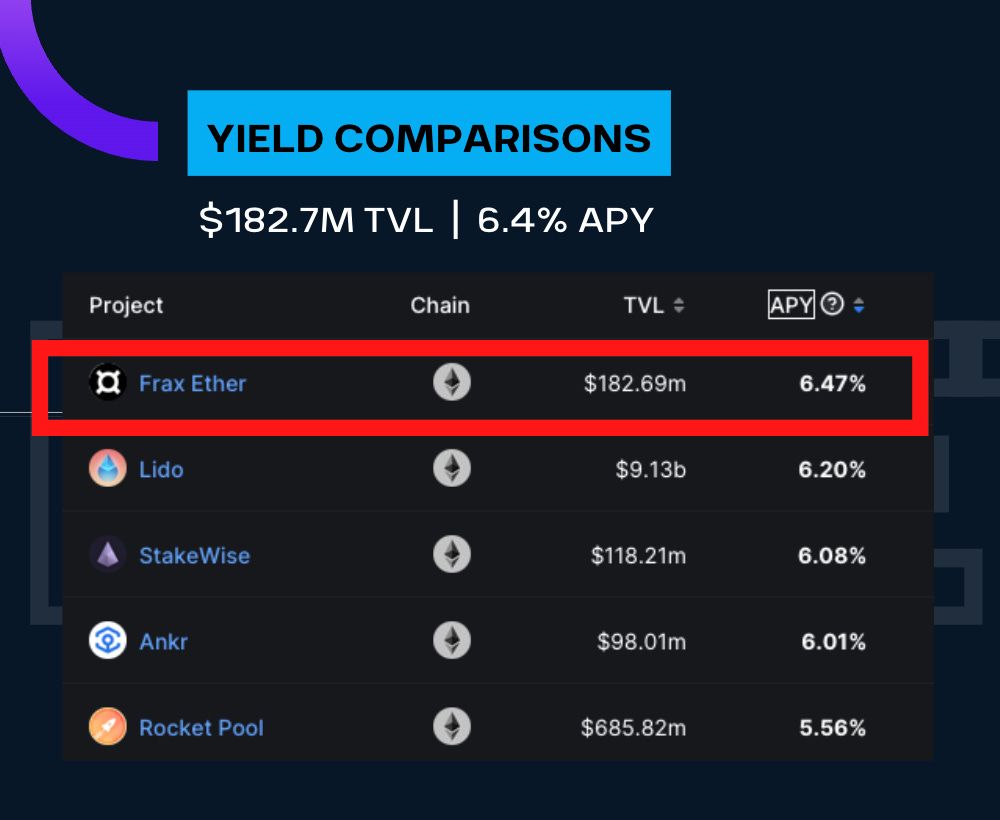1000x820 pixels.
Task: Open the Ankr project link
Action: [163, 641]
